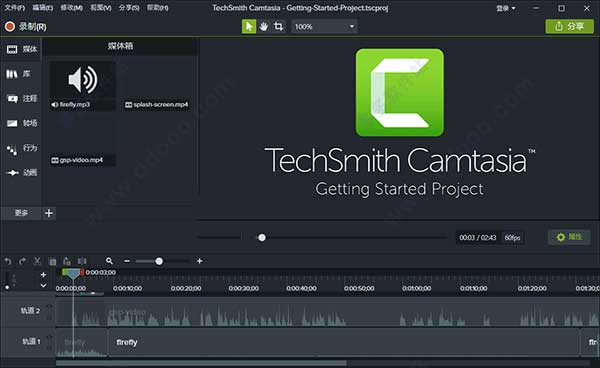
Task: Open the Transitions panel in sidebar
Action: tap(22, 123)
